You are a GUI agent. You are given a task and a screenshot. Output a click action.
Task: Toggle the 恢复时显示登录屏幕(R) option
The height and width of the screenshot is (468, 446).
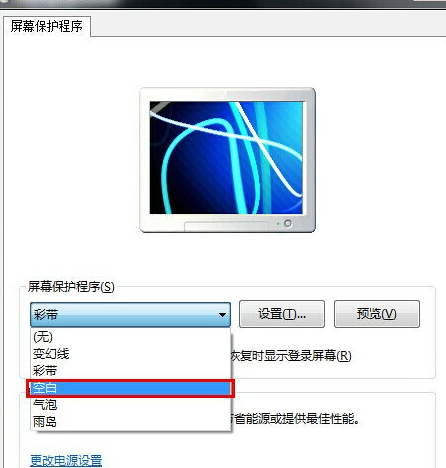pos(291,356)
